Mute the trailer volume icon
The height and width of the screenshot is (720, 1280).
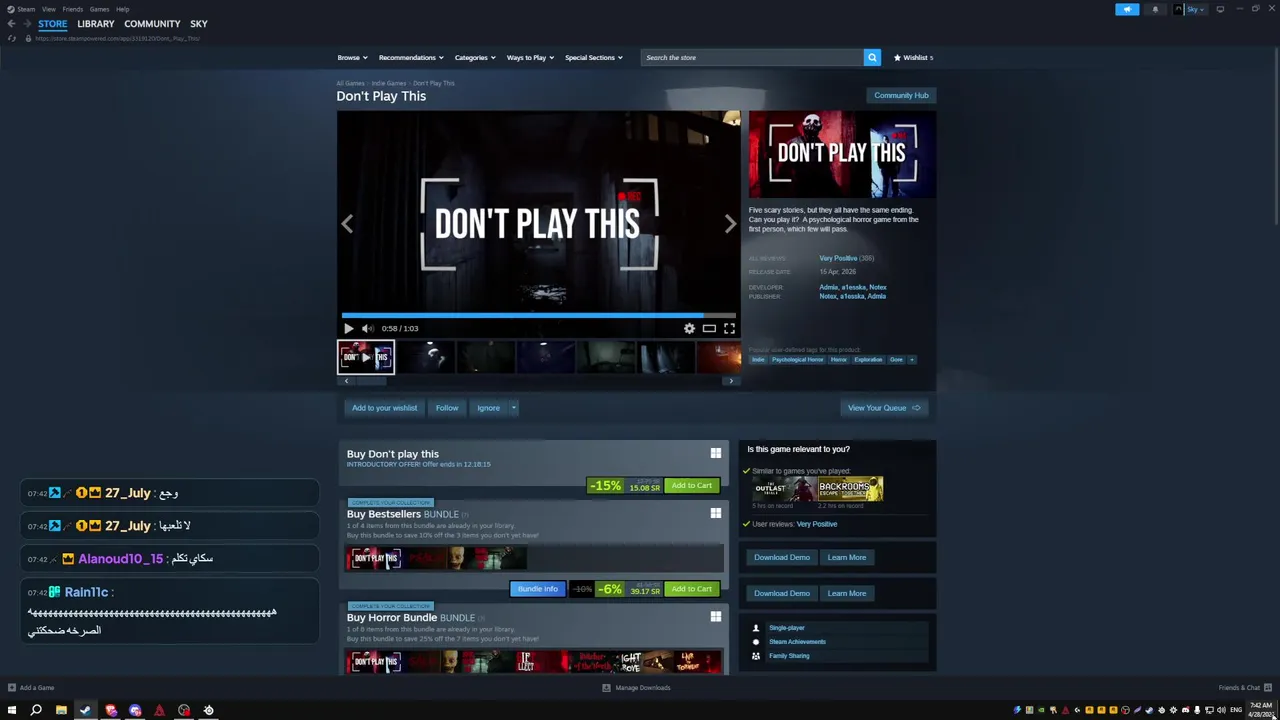click(367, 328)
